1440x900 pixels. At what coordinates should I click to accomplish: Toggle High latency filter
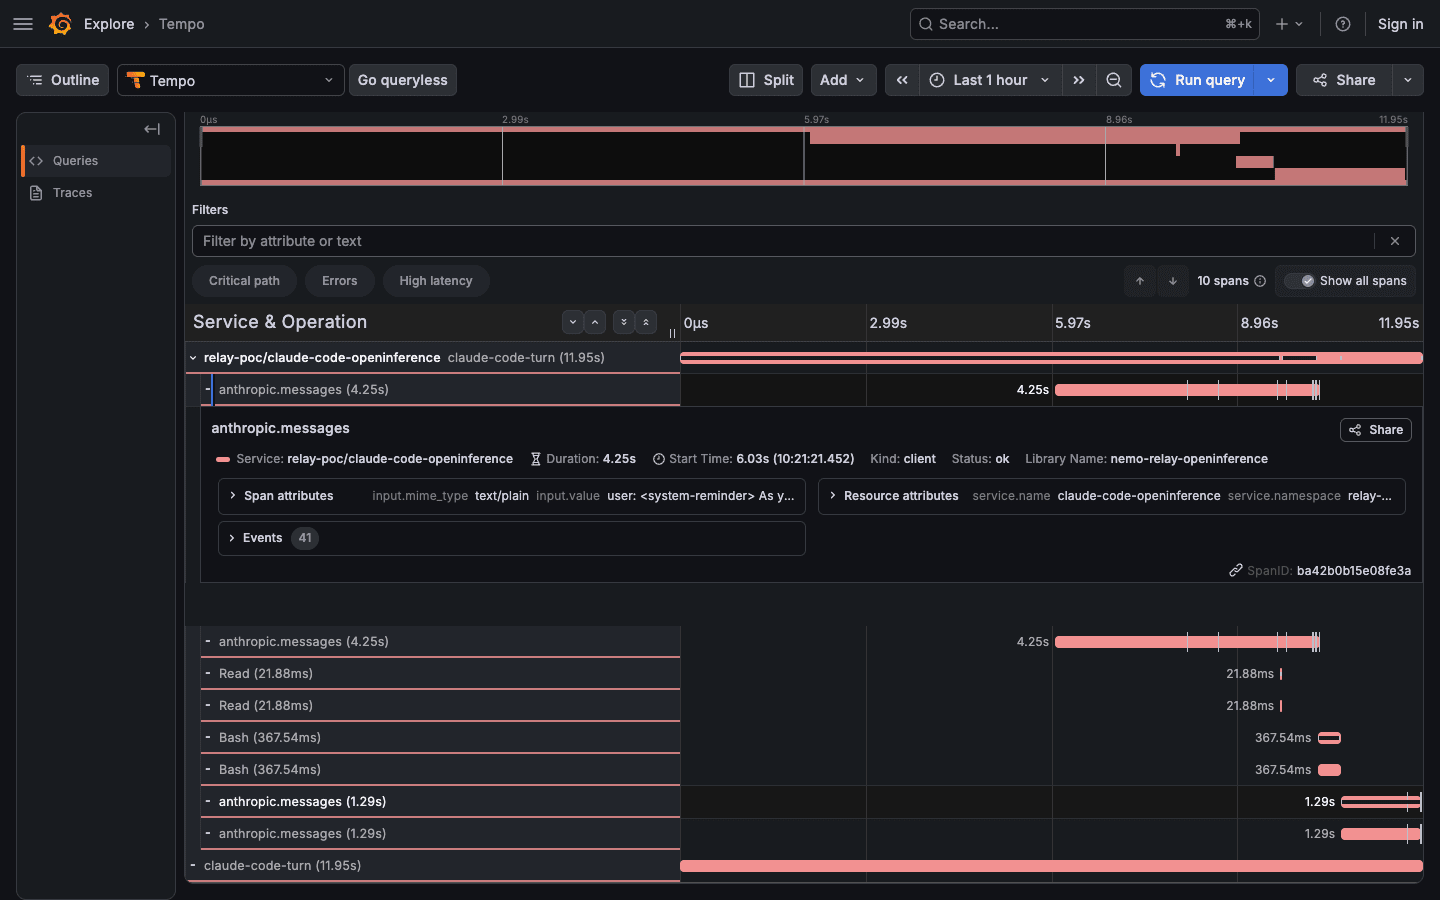[x=436, y=281]
